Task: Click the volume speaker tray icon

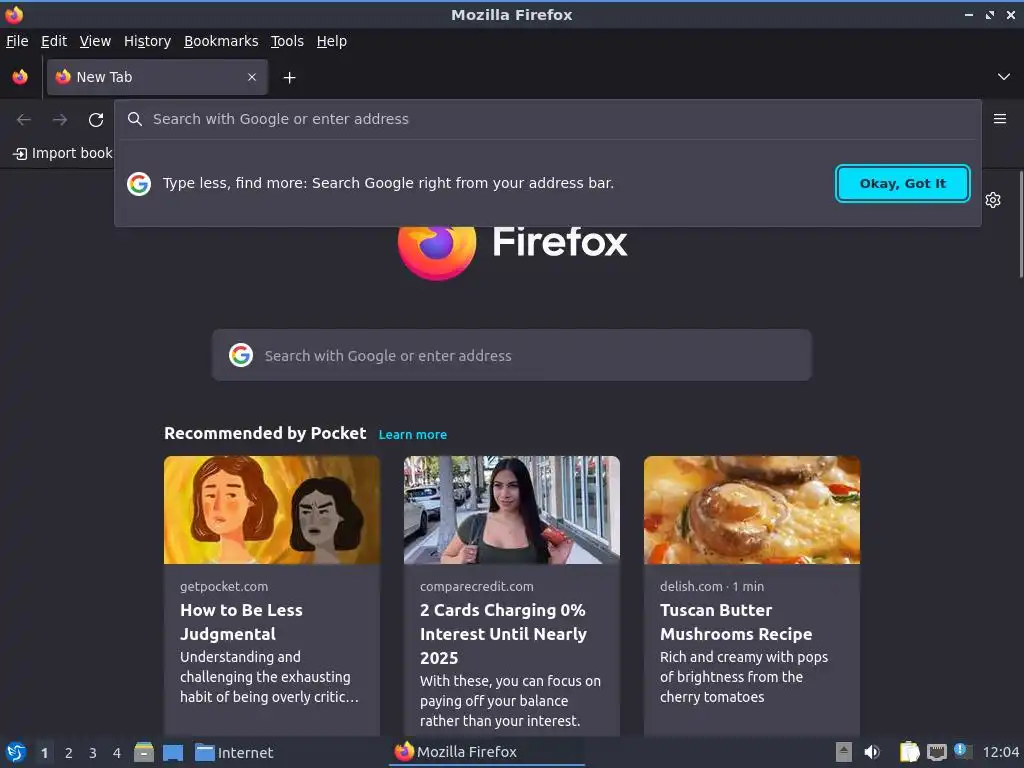Action: 872,752
